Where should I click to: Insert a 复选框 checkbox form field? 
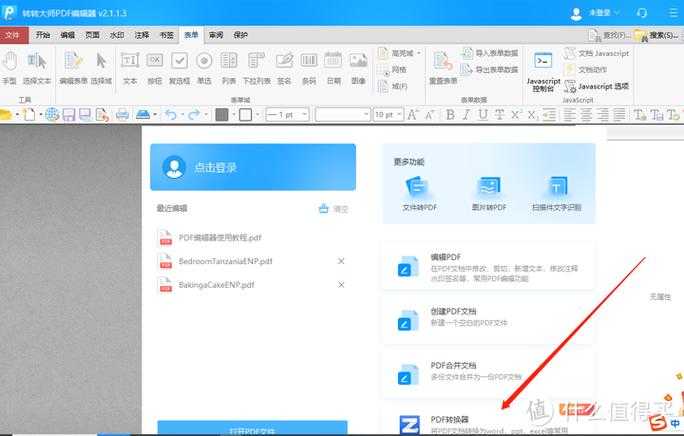click(180, 66)
